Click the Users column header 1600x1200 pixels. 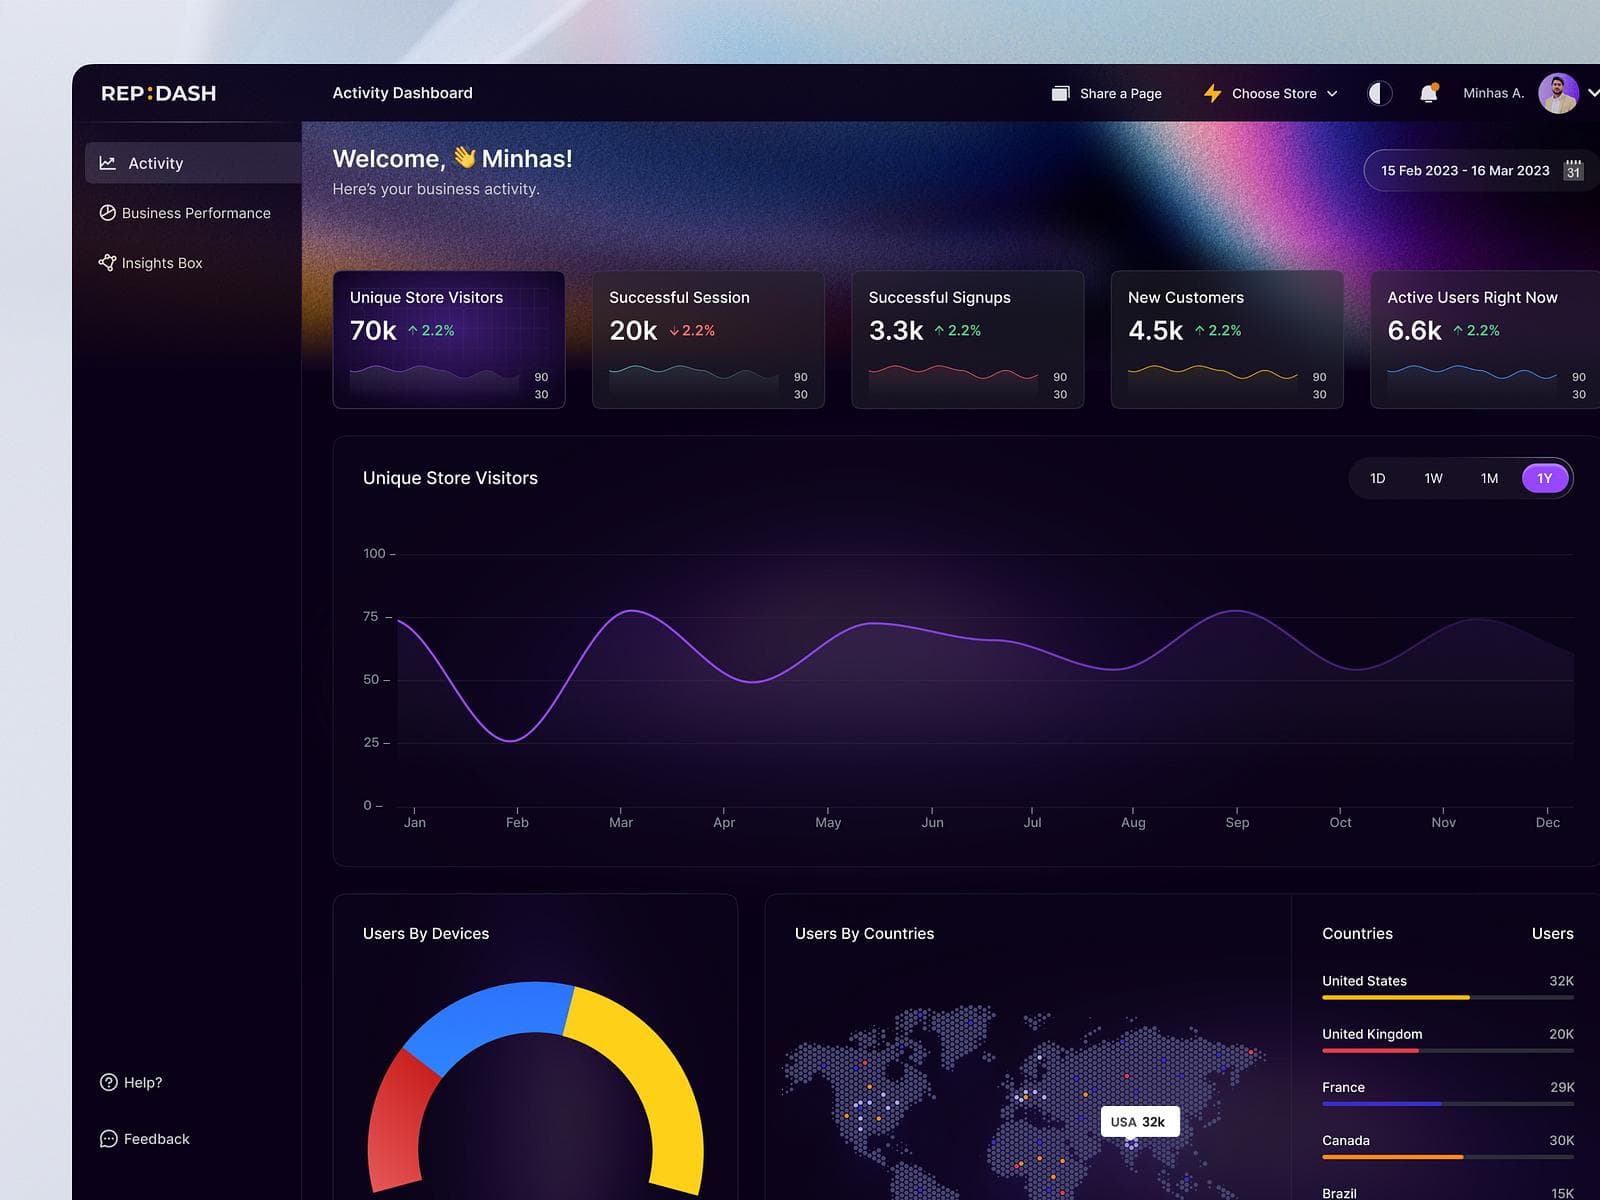[x=1552, y=933]
